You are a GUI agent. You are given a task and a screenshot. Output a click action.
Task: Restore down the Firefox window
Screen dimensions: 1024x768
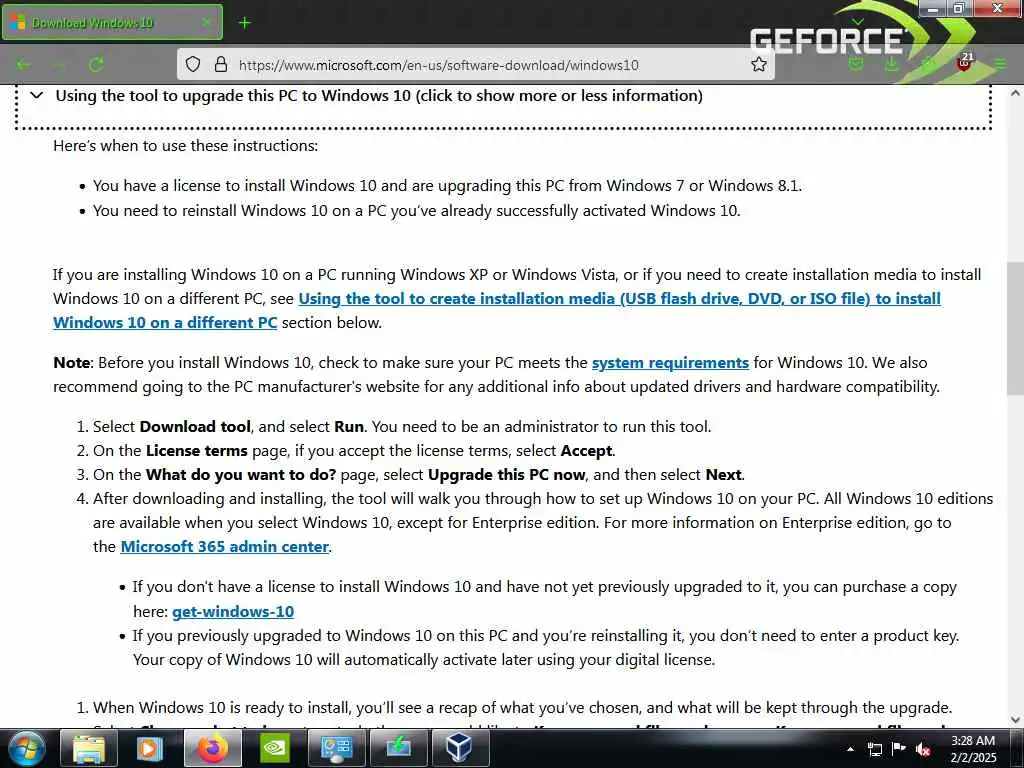pos(959,8)
